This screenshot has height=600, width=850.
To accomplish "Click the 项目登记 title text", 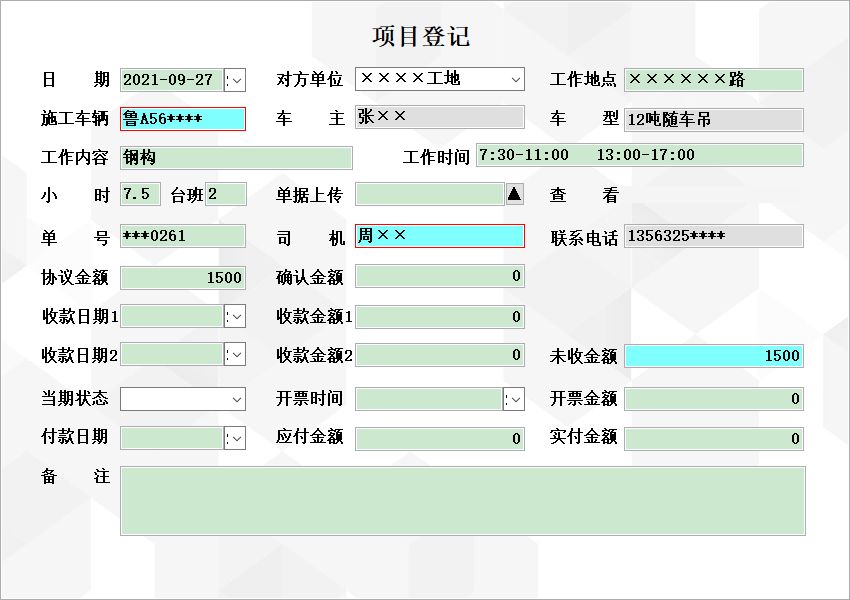I will (421, 36).
